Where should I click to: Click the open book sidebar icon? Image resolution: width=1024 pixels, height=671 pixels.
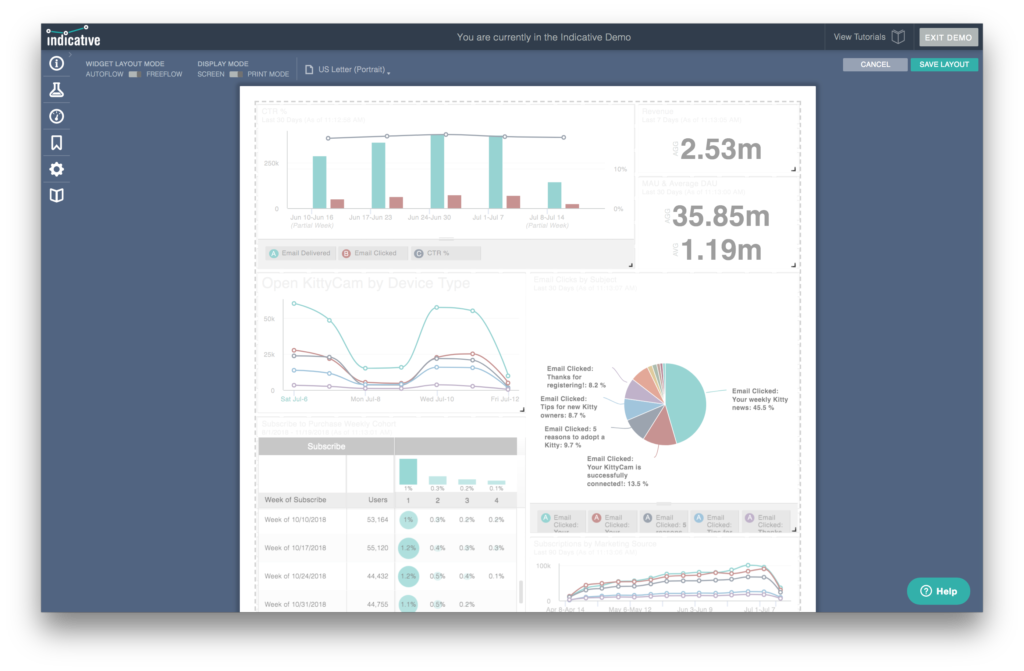(57, 195)
